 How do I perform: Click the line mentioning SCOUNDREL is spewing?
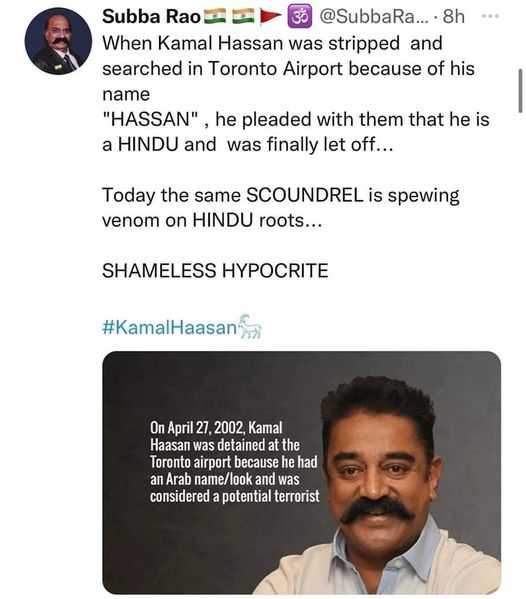pyautogui.click(x=281, y=196)
